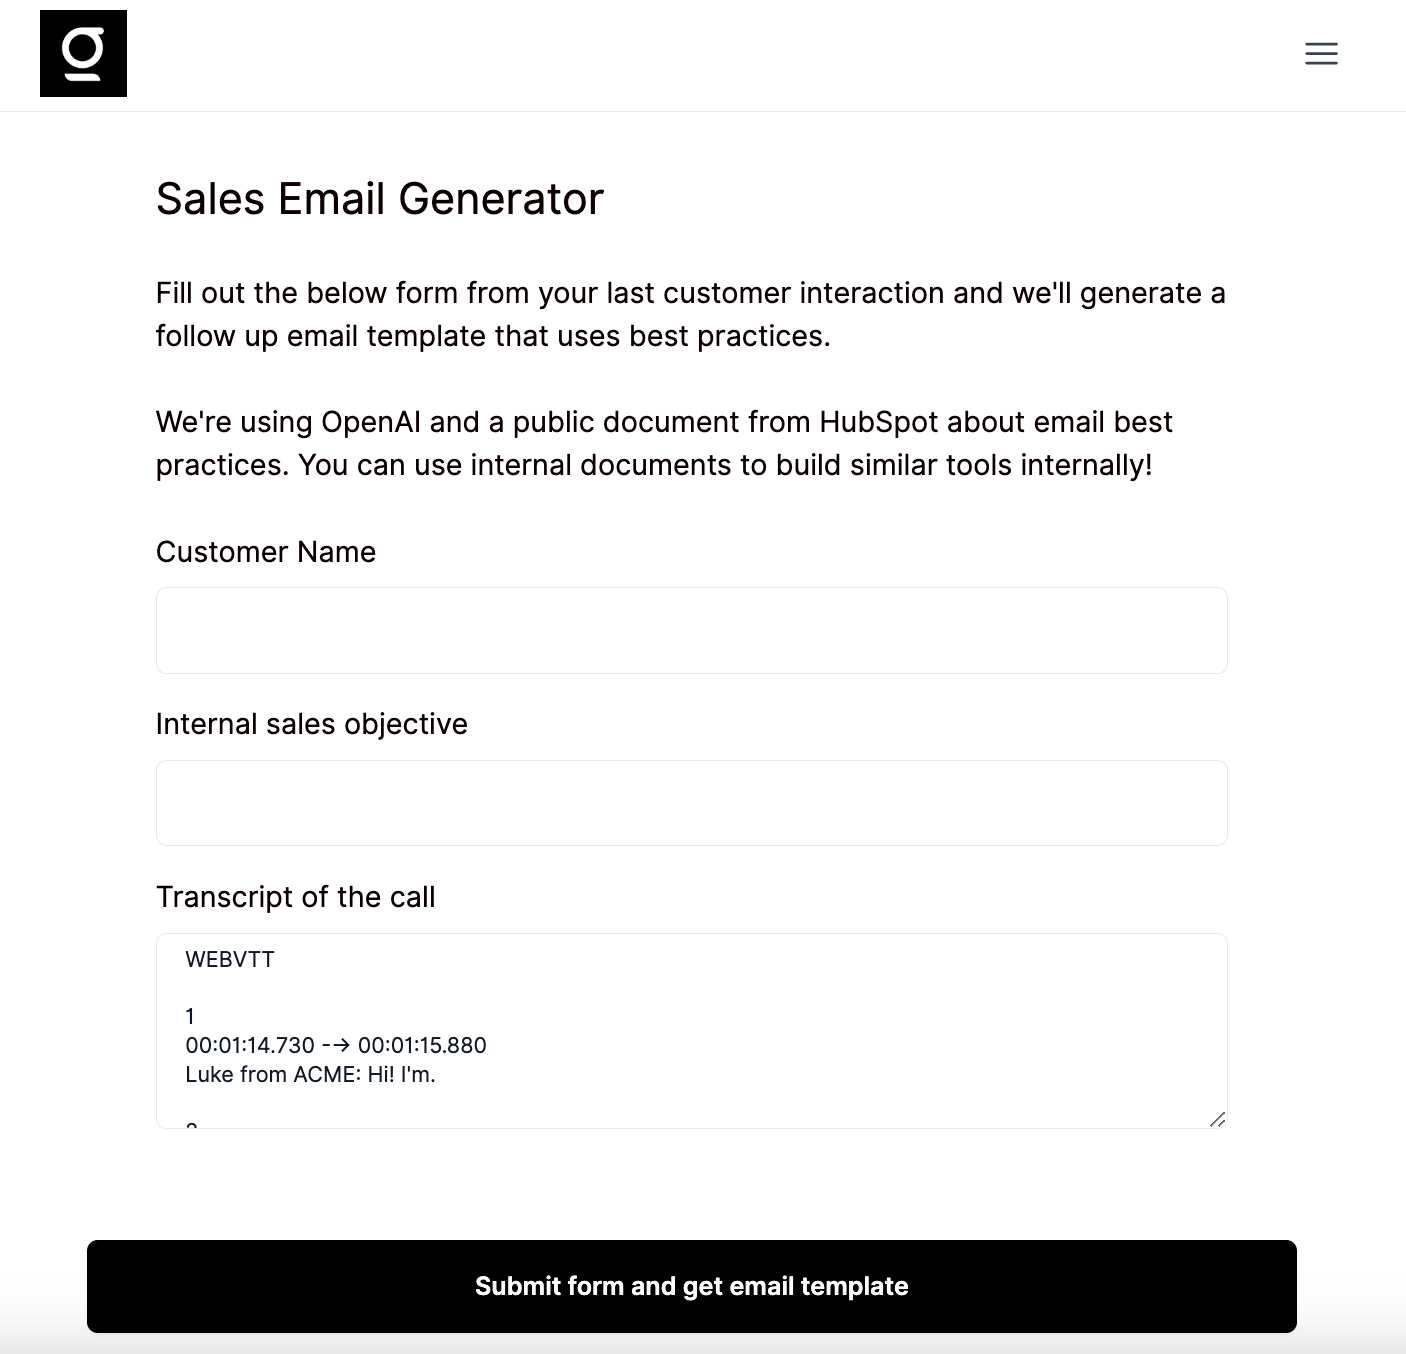Click the start timestamp 00:01:14.730
1406x1354 pixels.
click(x=250, y=1045)
